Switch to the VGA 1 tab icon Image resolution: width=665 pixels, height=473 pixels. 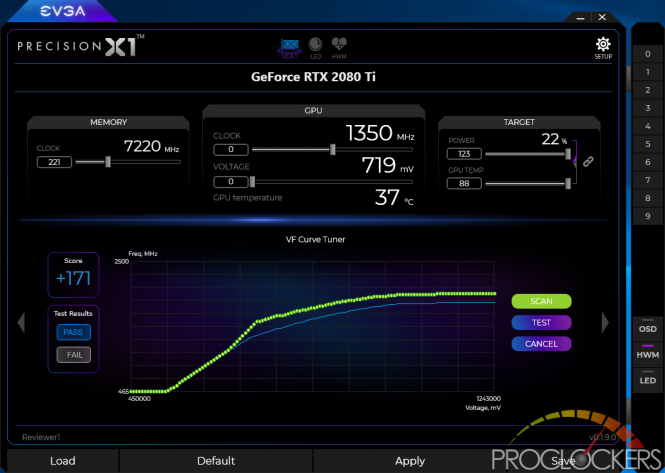[290, 48]
